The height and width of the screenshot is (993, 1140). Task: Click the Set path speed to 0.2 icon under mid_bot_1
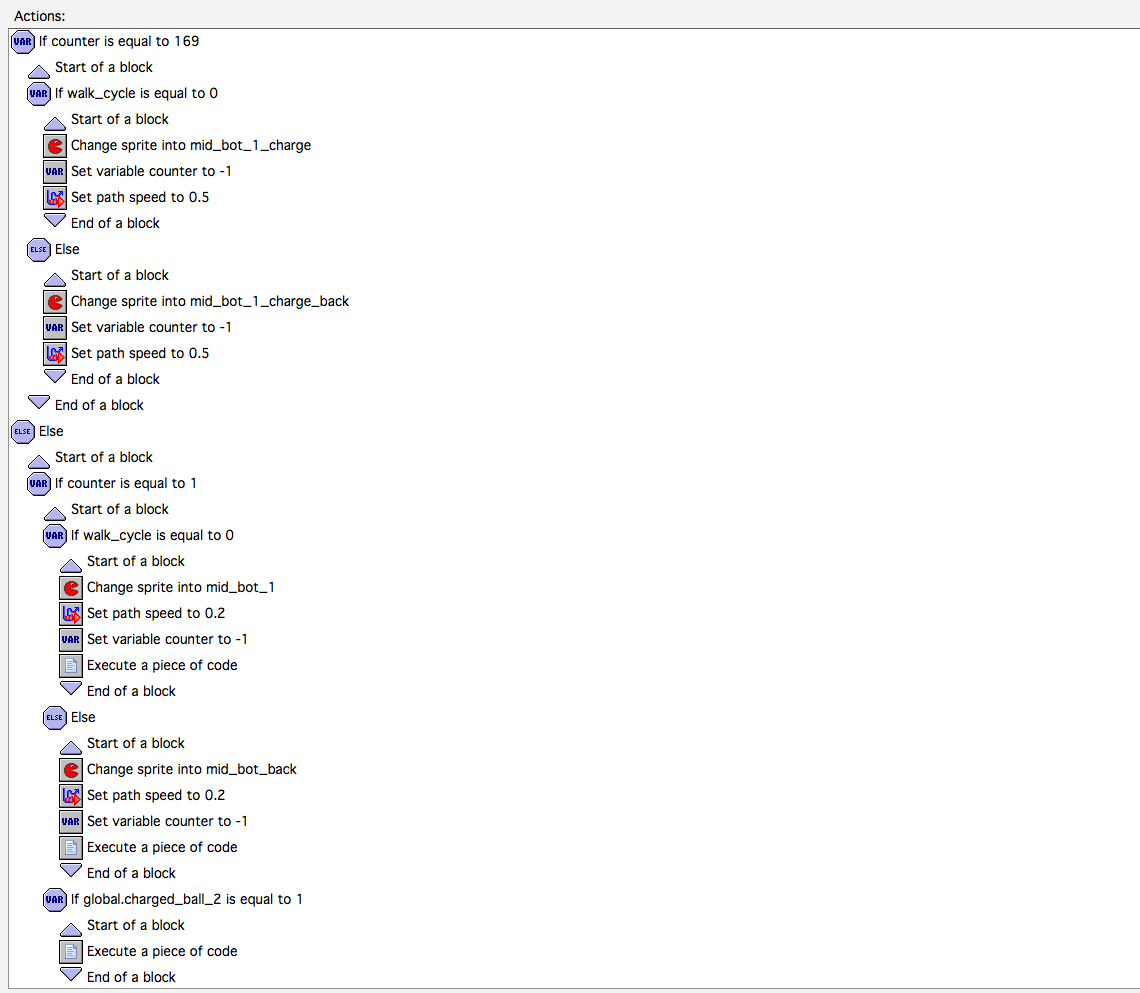[x=71, y=614]
